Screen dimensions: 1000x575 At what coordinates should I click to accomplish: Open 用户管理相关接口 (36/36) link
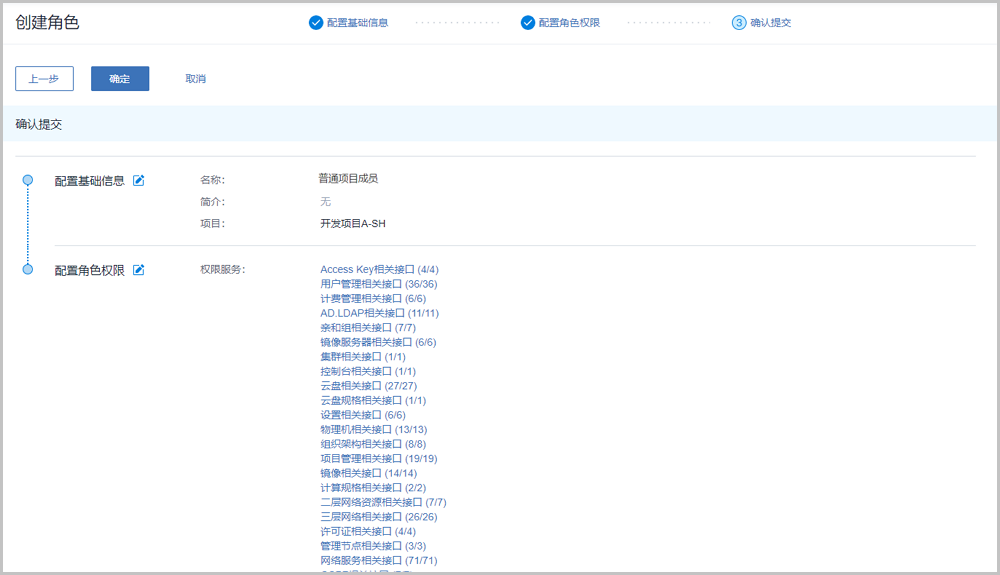[378, 284]
